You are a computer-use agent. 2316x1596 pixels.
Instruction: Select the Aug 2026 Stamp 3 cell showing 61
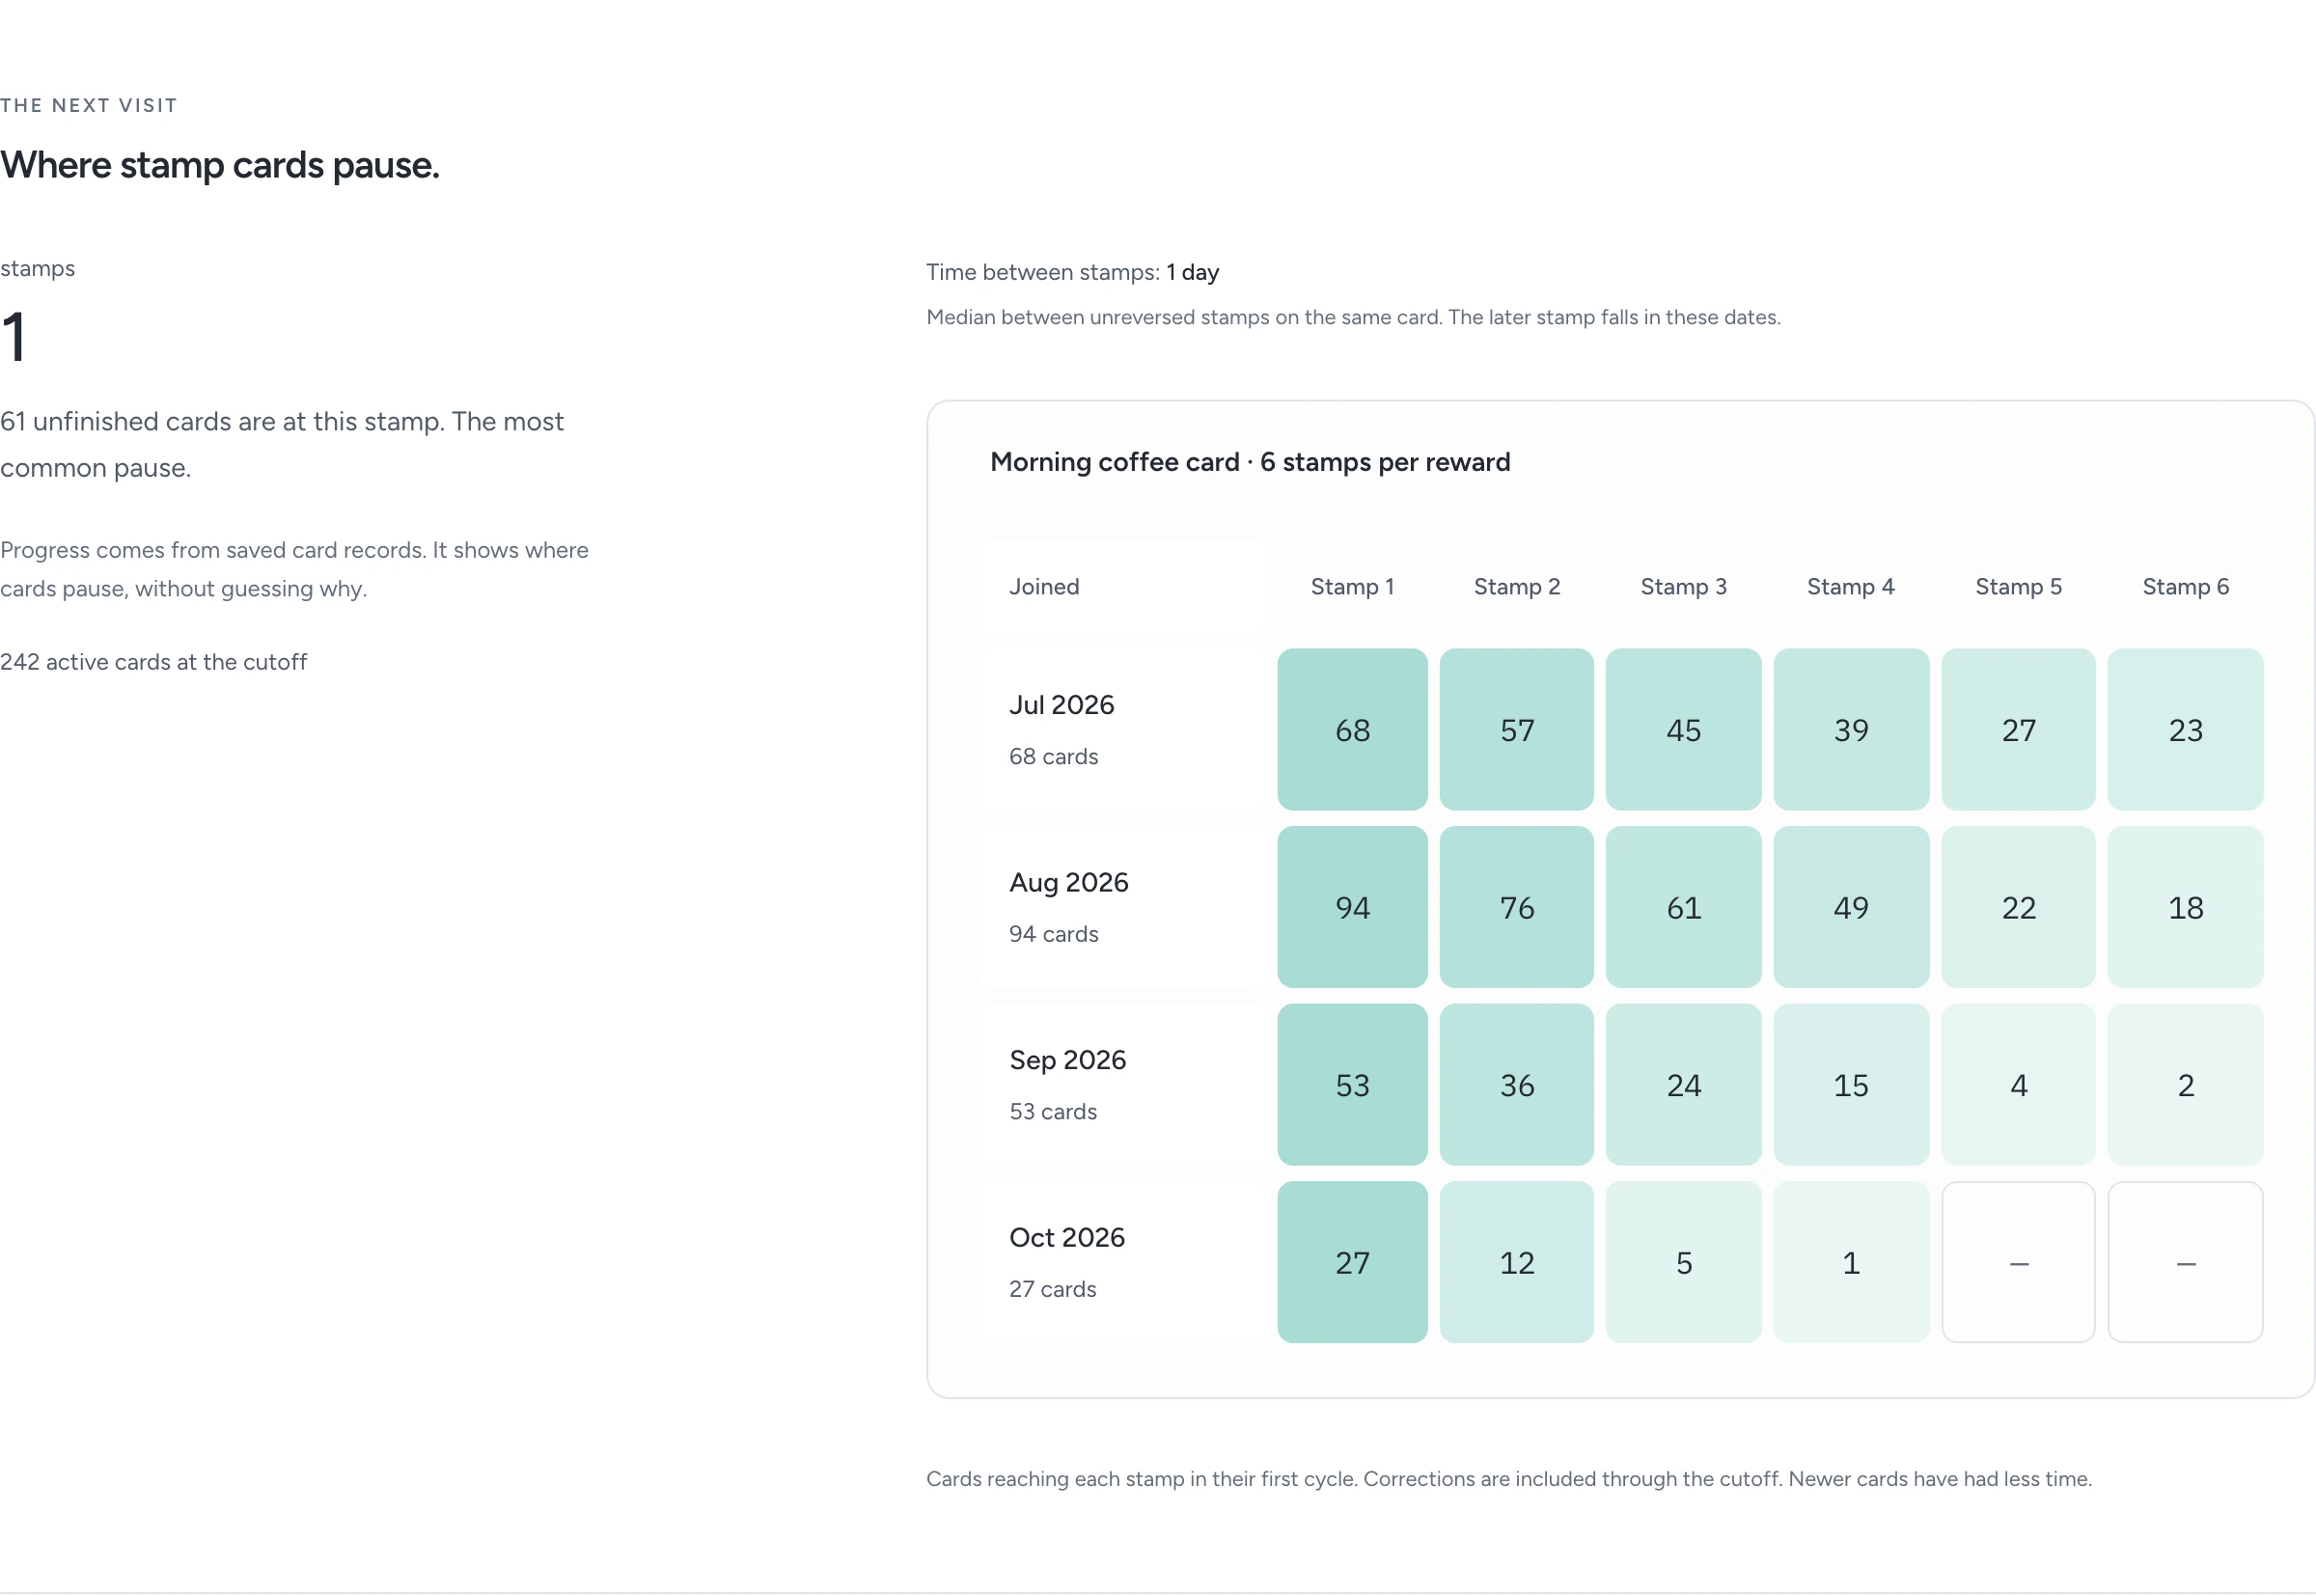1683,907
